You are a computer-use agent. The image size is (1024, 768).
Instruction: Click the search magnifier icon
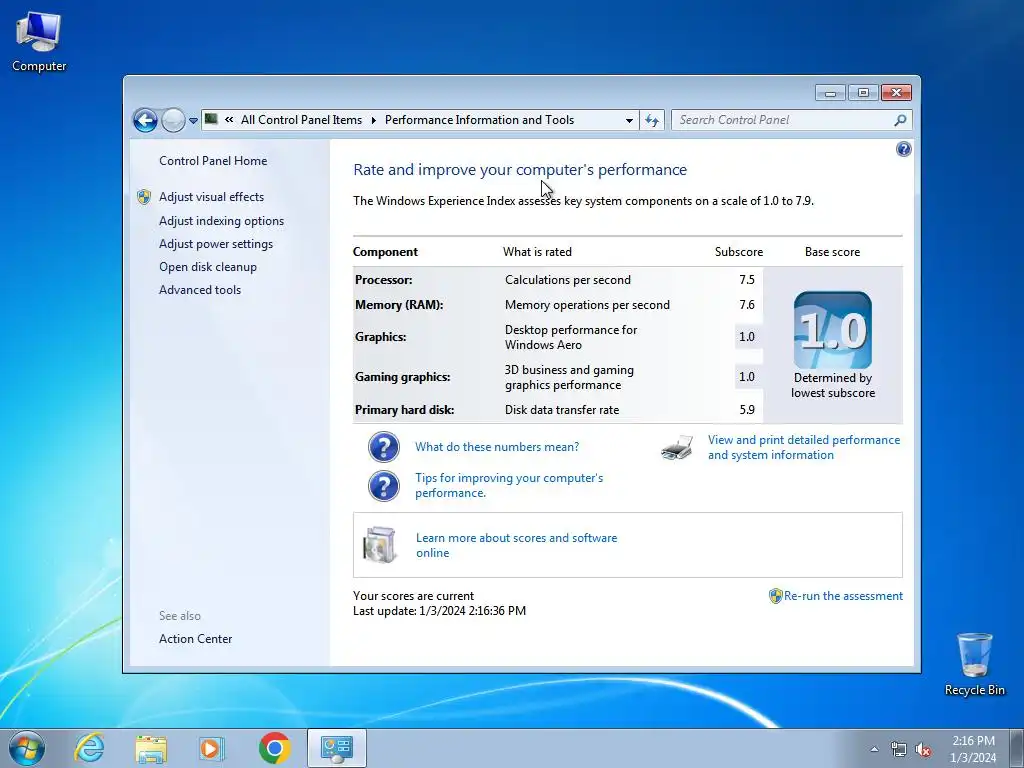[x=900, y=120]
